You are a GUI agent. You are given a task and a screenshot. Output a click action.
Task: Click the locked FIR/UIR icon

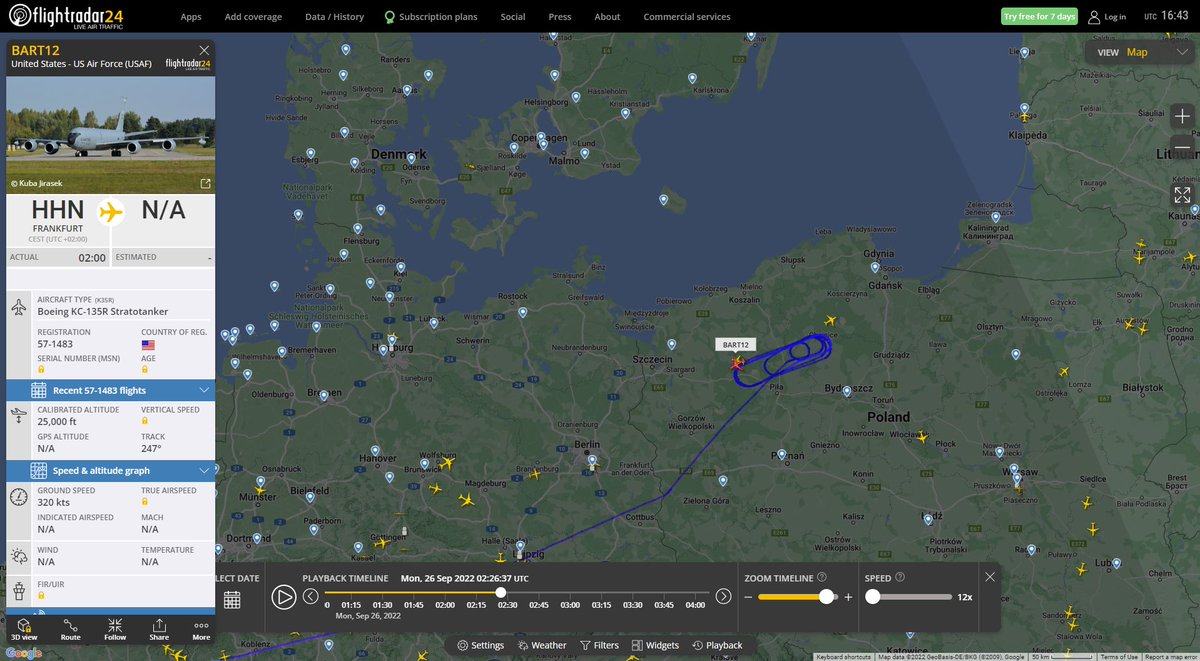click(x=42, y=594)
